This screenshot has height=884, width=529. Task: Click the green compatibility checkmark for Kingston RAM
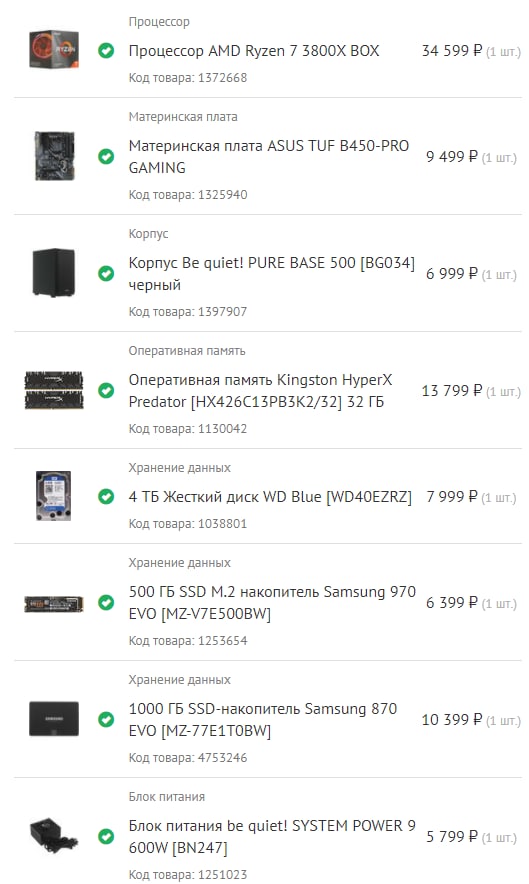[106, 390]
